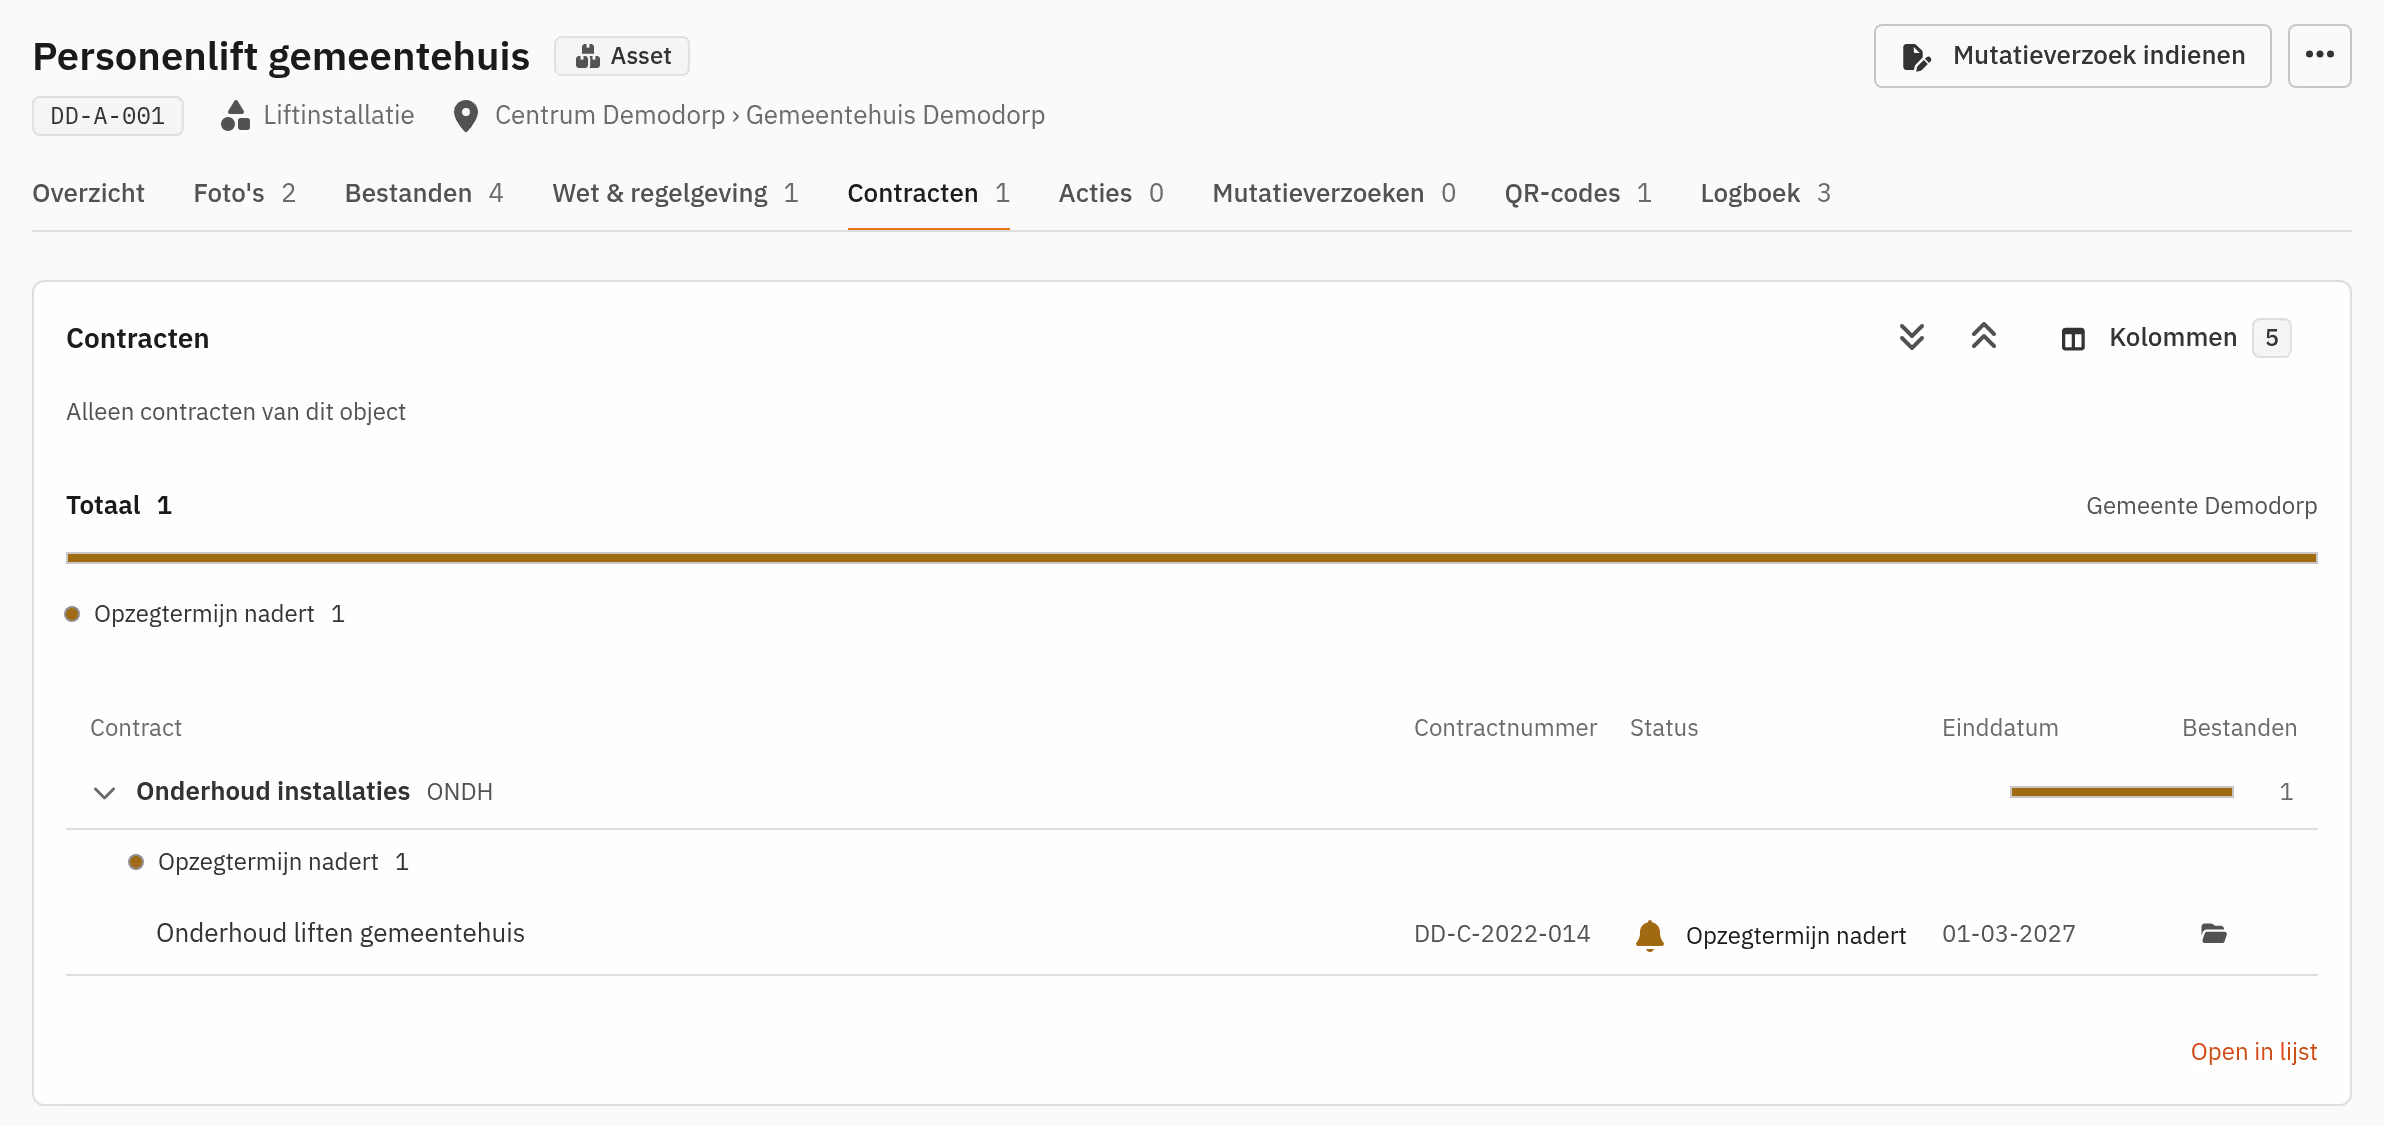Open the Foto's tab
The height and width of the screenshot is (1126, 2384).
click(244, 193)
